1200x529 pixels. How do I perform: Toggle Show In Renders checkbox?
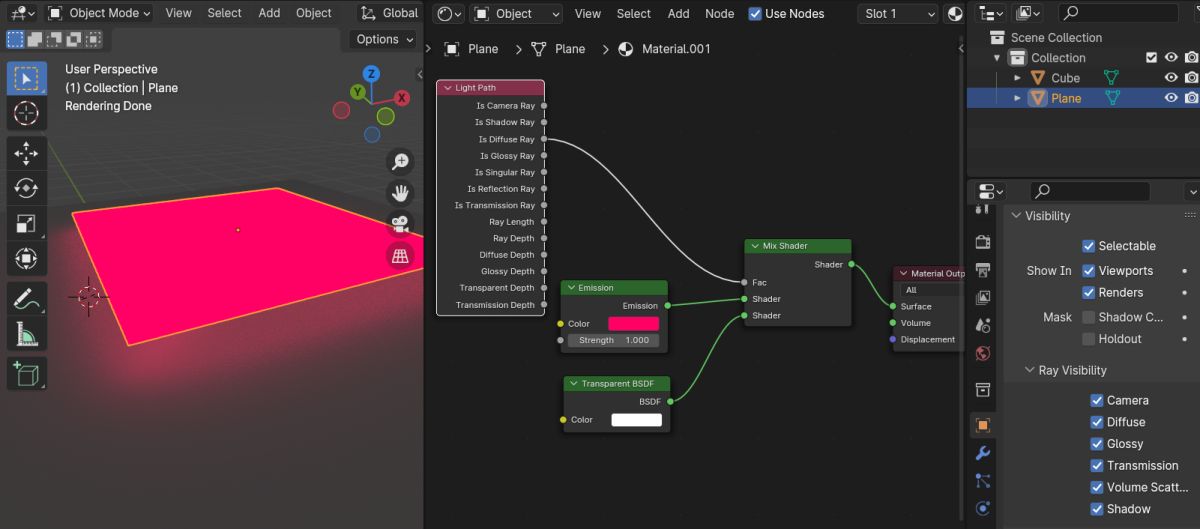coord(1089,293)
